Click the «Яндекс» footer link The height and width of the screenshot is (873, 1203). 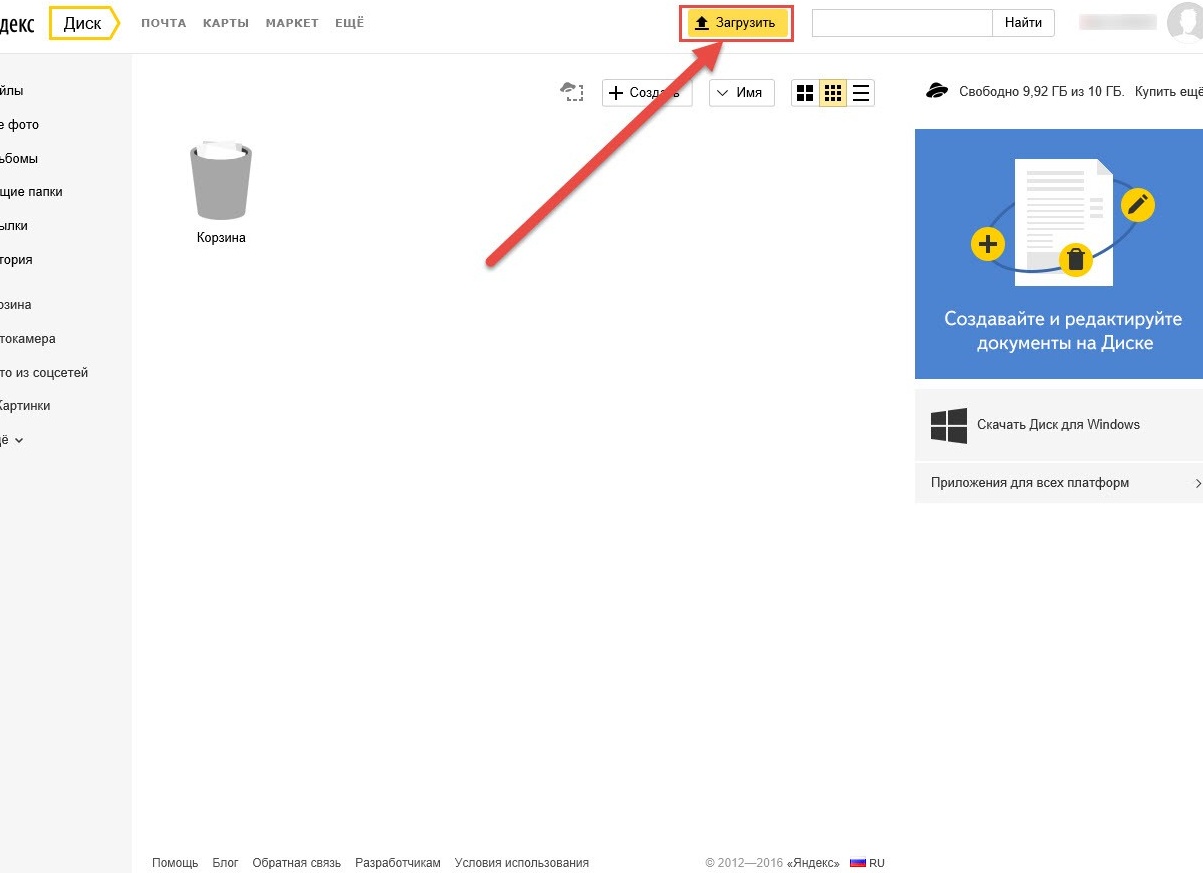coord(813,863)
